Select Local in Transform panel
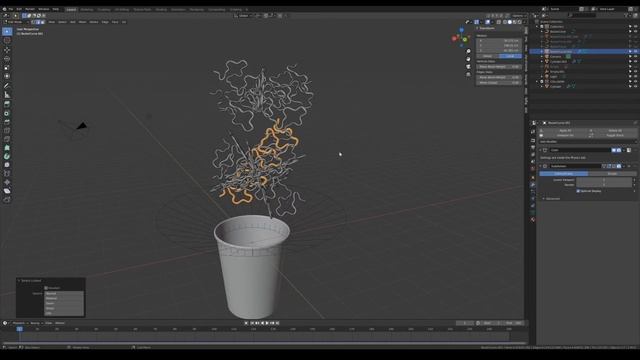Viewport: 640px width, 360px height. coord(510,56)
